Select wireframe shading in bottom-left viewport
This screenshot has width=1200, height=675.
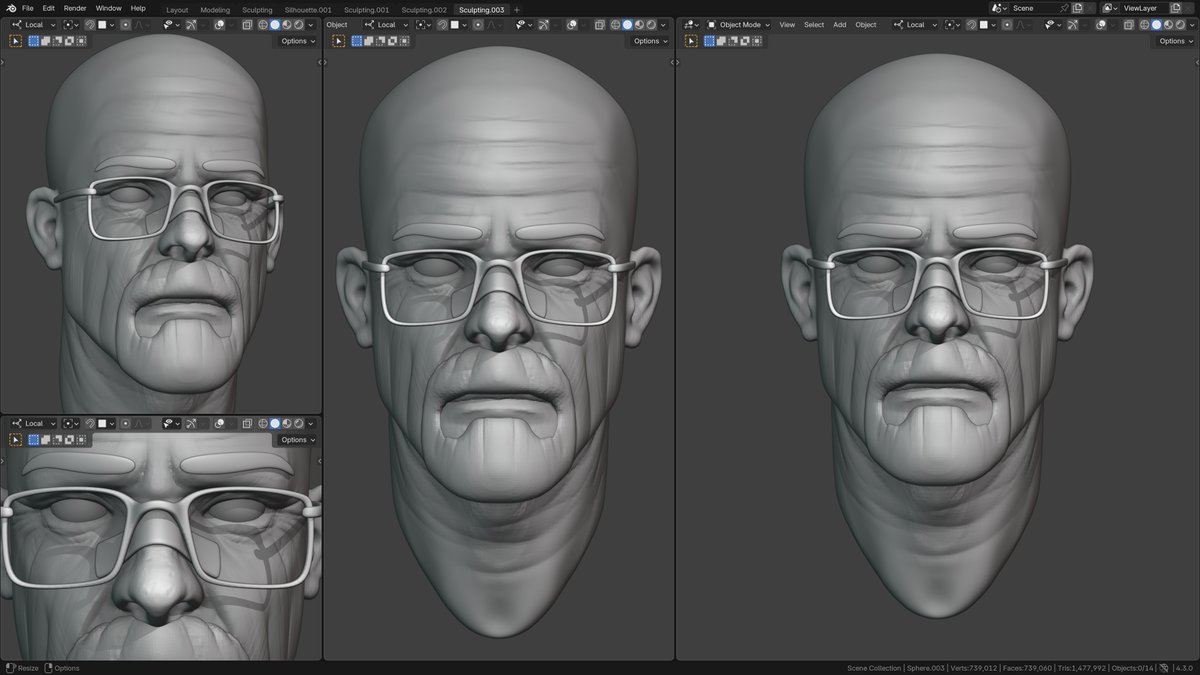(263, 423)
